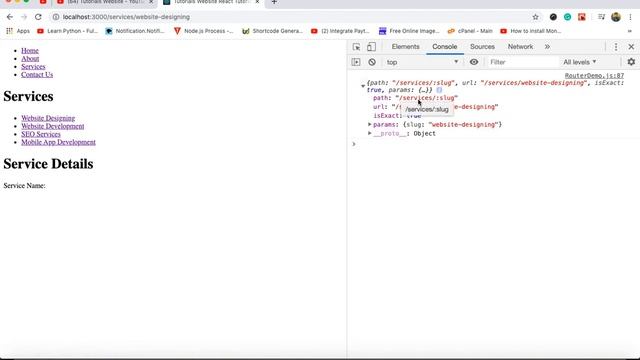Activate the DevTools inspect element picker

356,47
